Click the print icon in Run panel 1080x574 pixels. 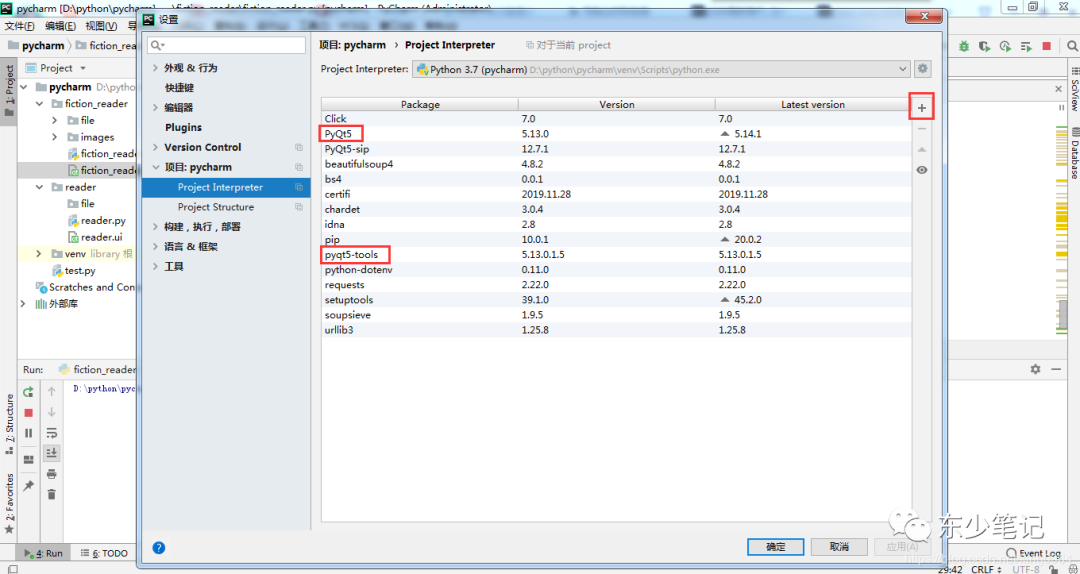pos(52,474)
